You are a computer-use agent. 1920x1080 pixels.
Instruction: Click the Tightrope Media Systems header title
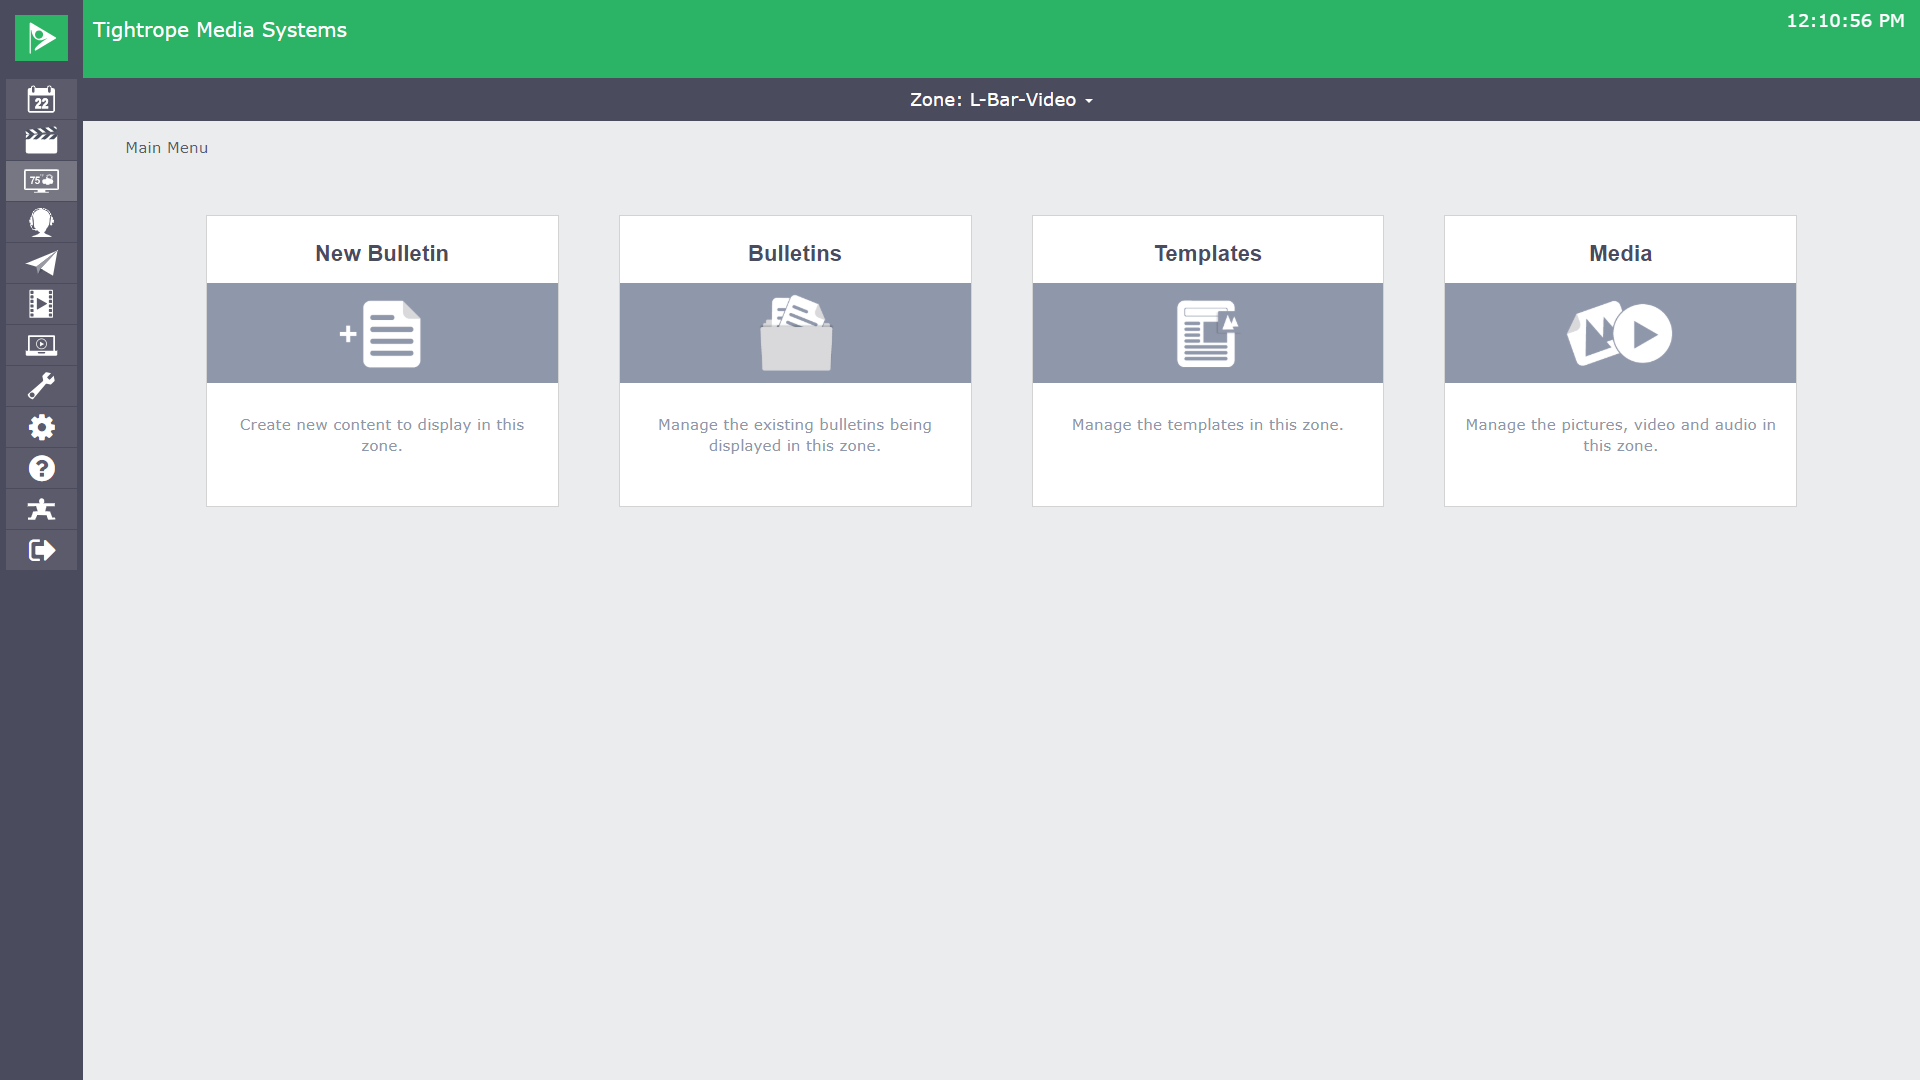click(220, 30)
